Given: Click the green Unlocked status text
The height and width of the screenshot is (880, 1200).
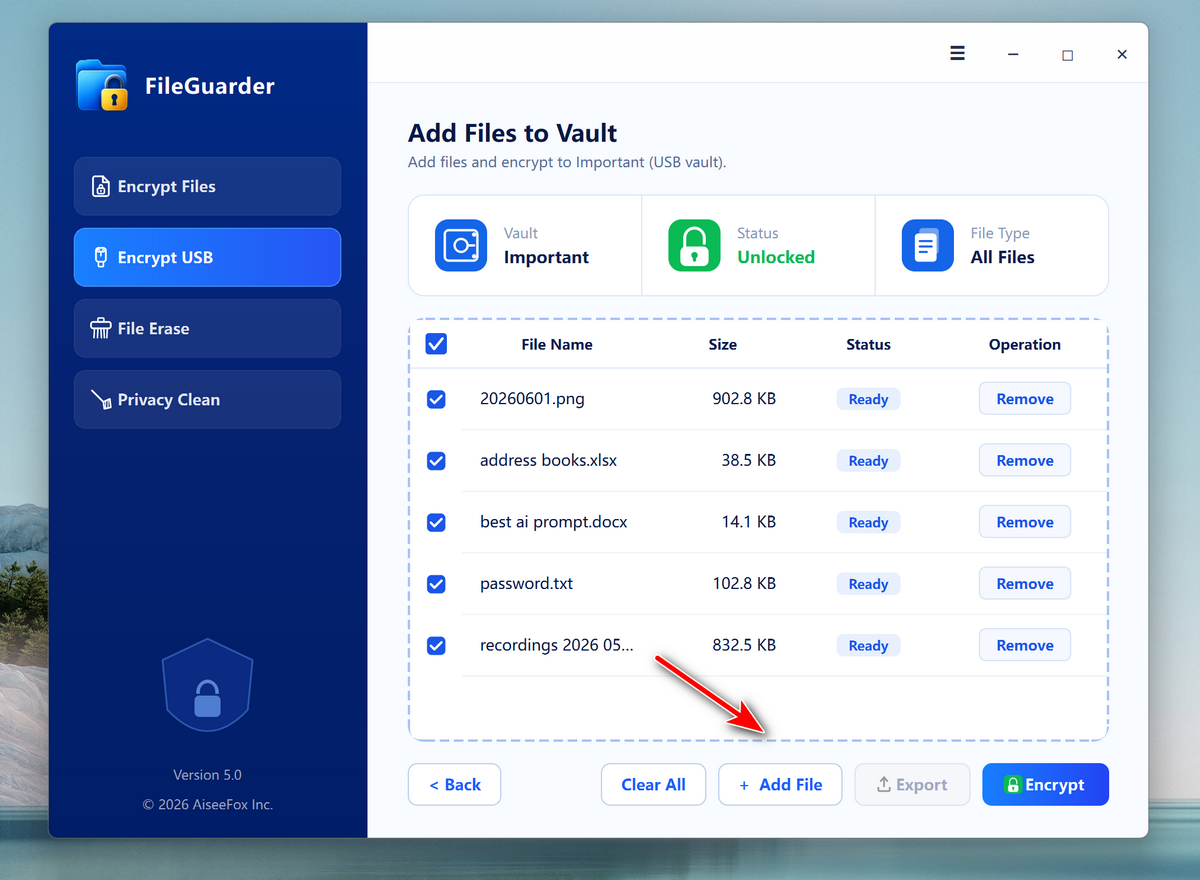Looking at the screenshot, I should pyautogui.click(x=776, y=257).
